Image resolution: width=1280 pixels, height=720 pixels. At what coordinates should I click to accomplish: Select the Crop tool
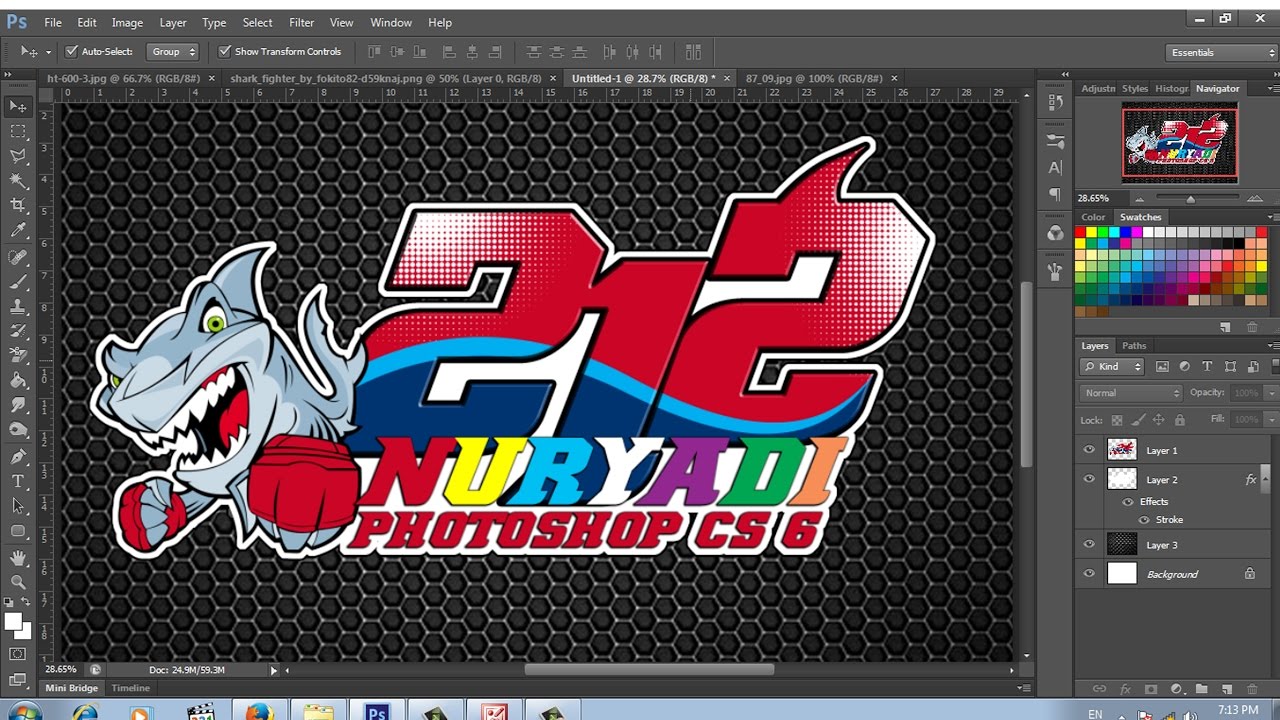click(18, 206)
